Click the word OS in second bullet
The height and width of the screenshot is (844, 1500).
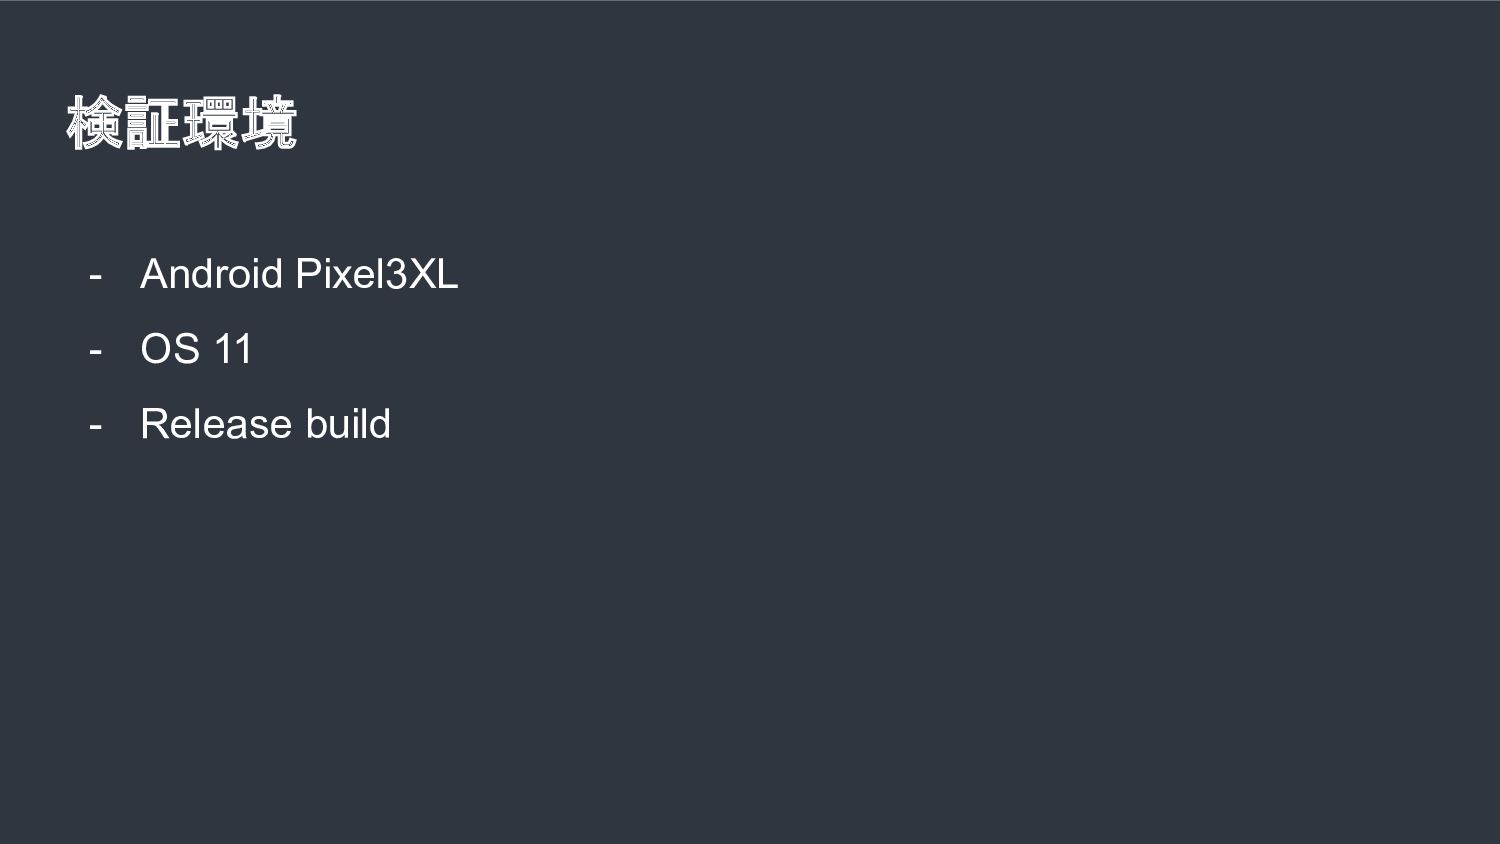tap(170, 349)
